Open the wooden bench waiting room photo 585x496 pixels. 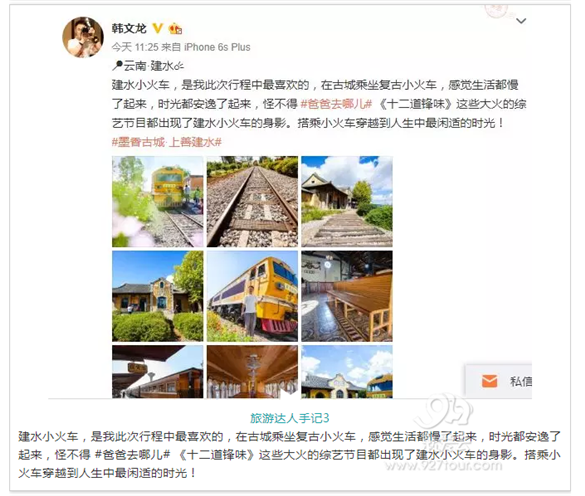(x=347, y=296)
